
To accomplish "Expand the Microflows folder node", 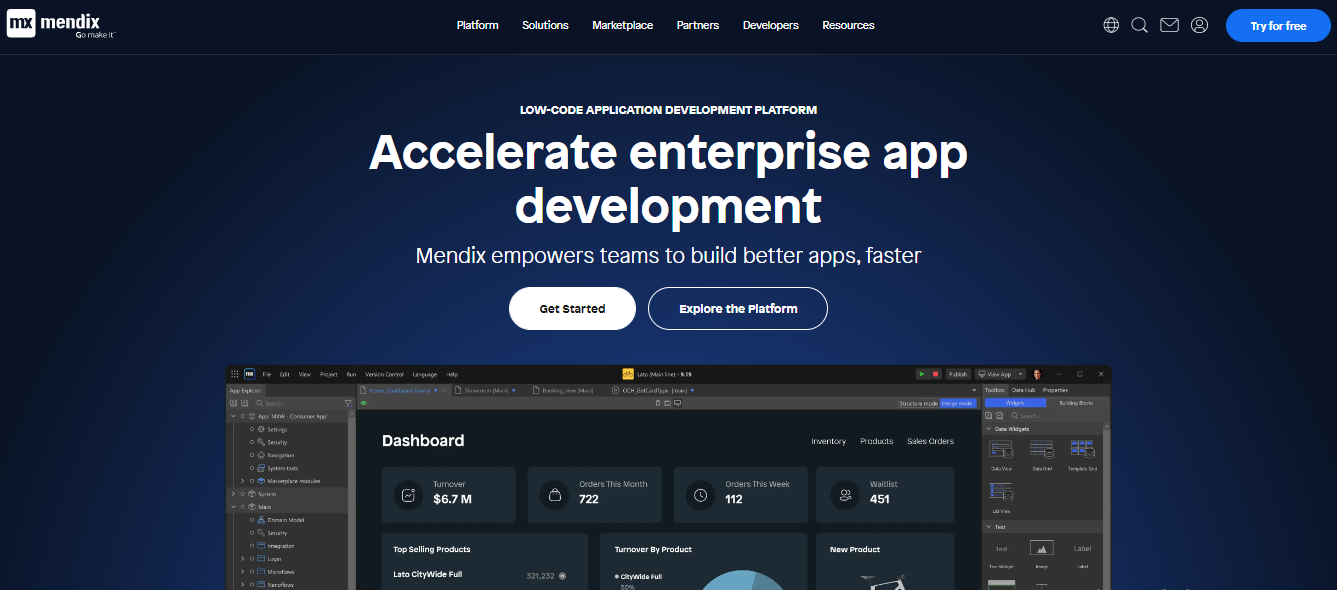I will pyautogui.click(x=242, y=572).
